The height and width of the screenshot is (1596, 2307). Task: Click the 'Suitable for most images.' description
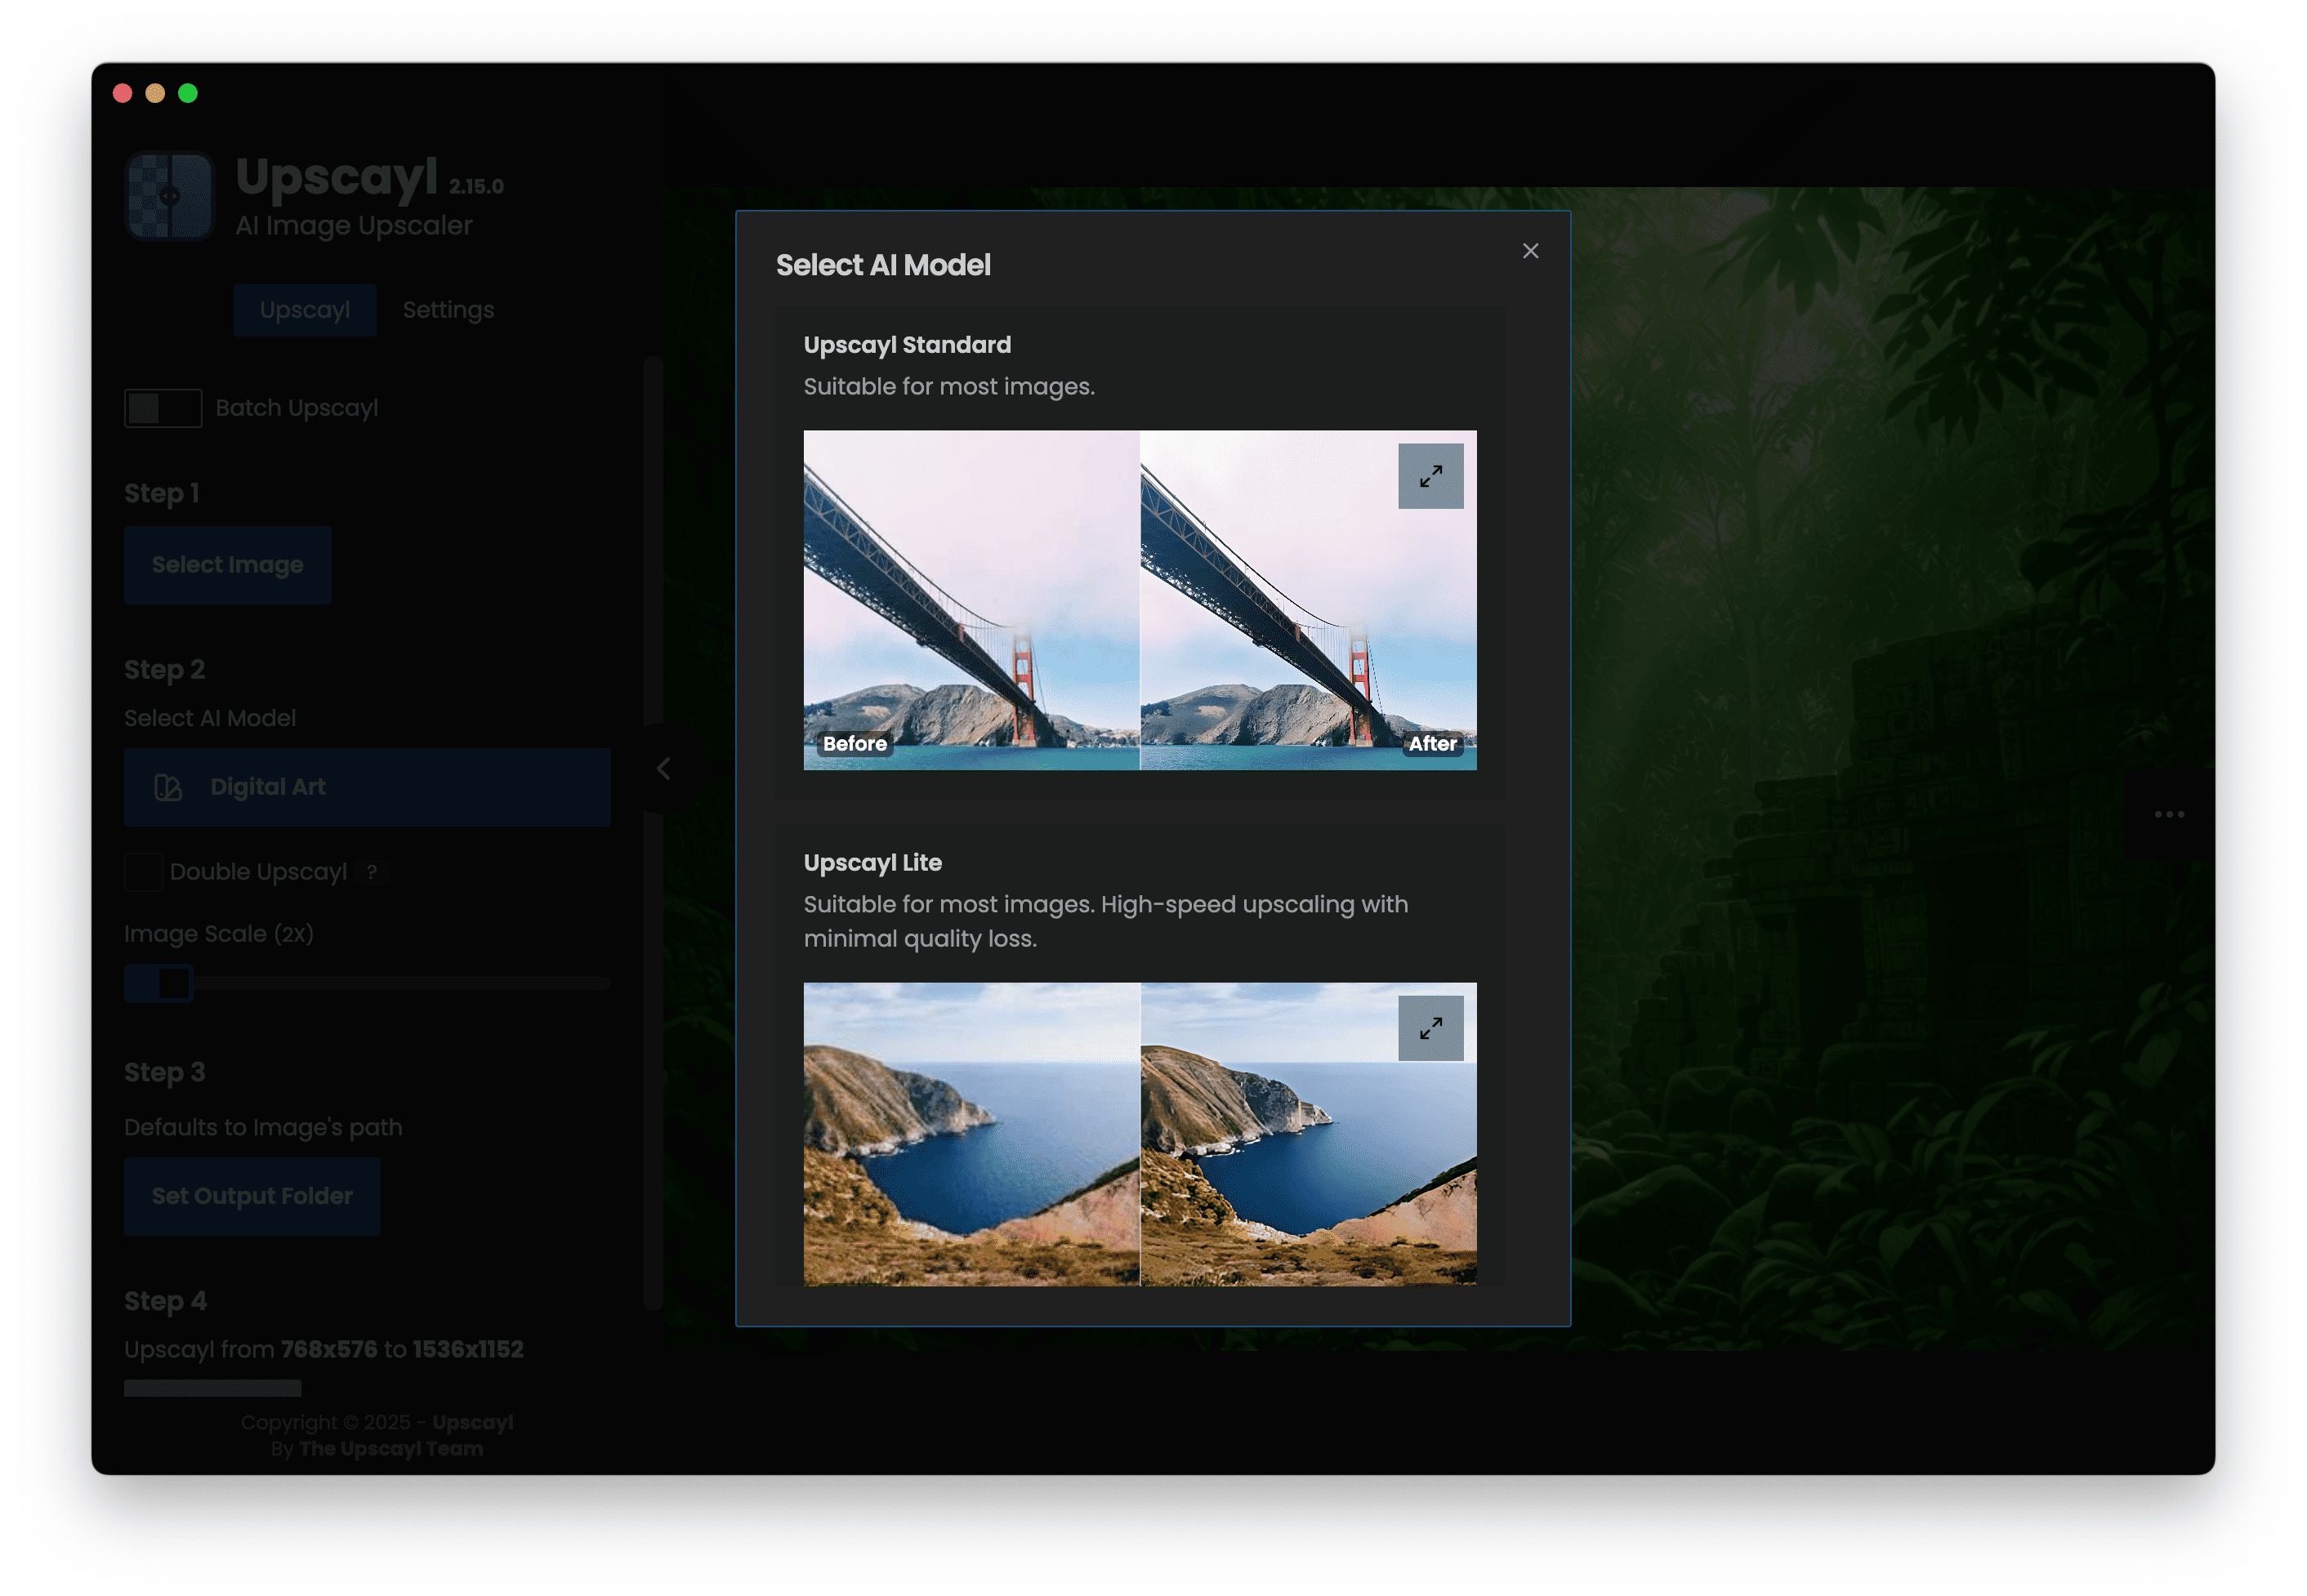[x=949, y=387]
